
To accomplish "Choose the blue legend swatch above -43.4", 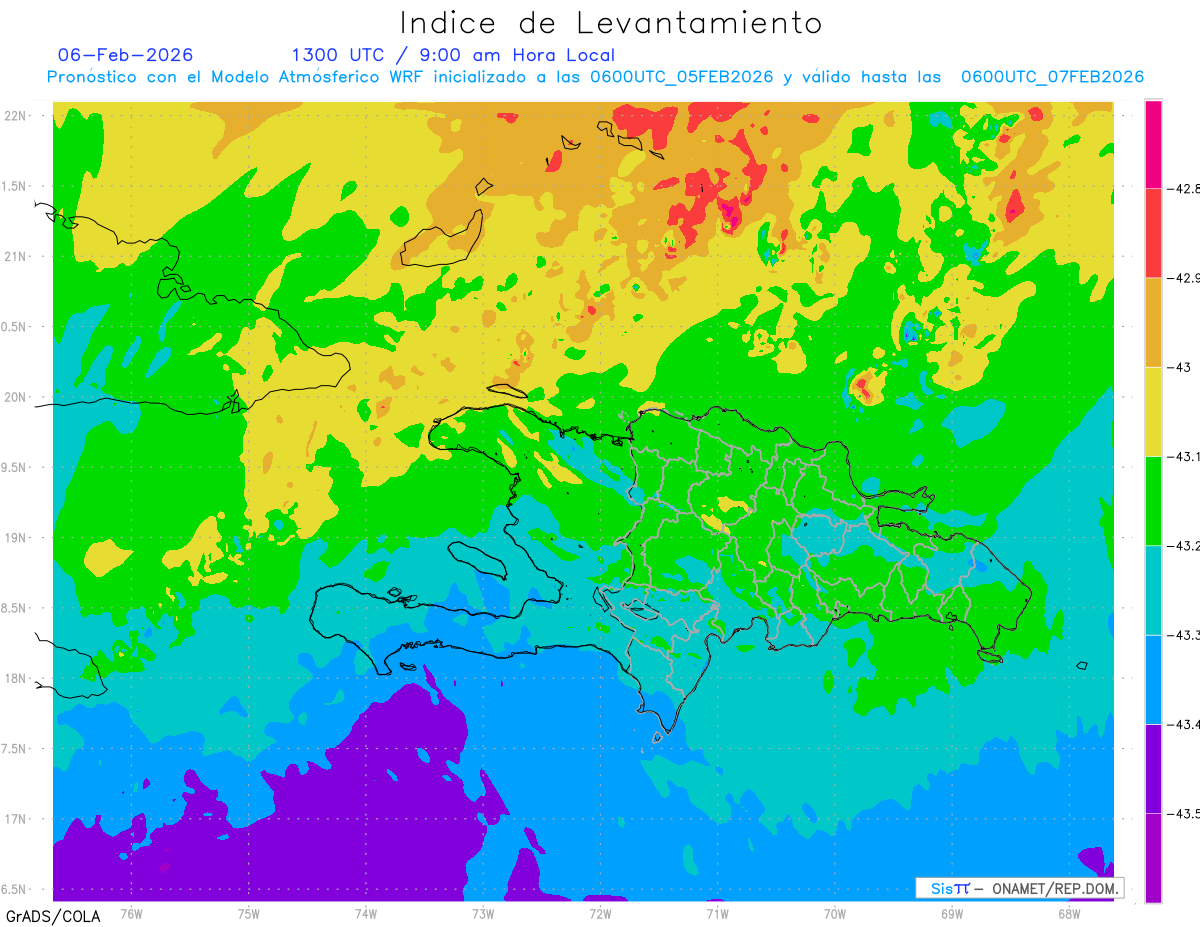I will [1153, 680].
